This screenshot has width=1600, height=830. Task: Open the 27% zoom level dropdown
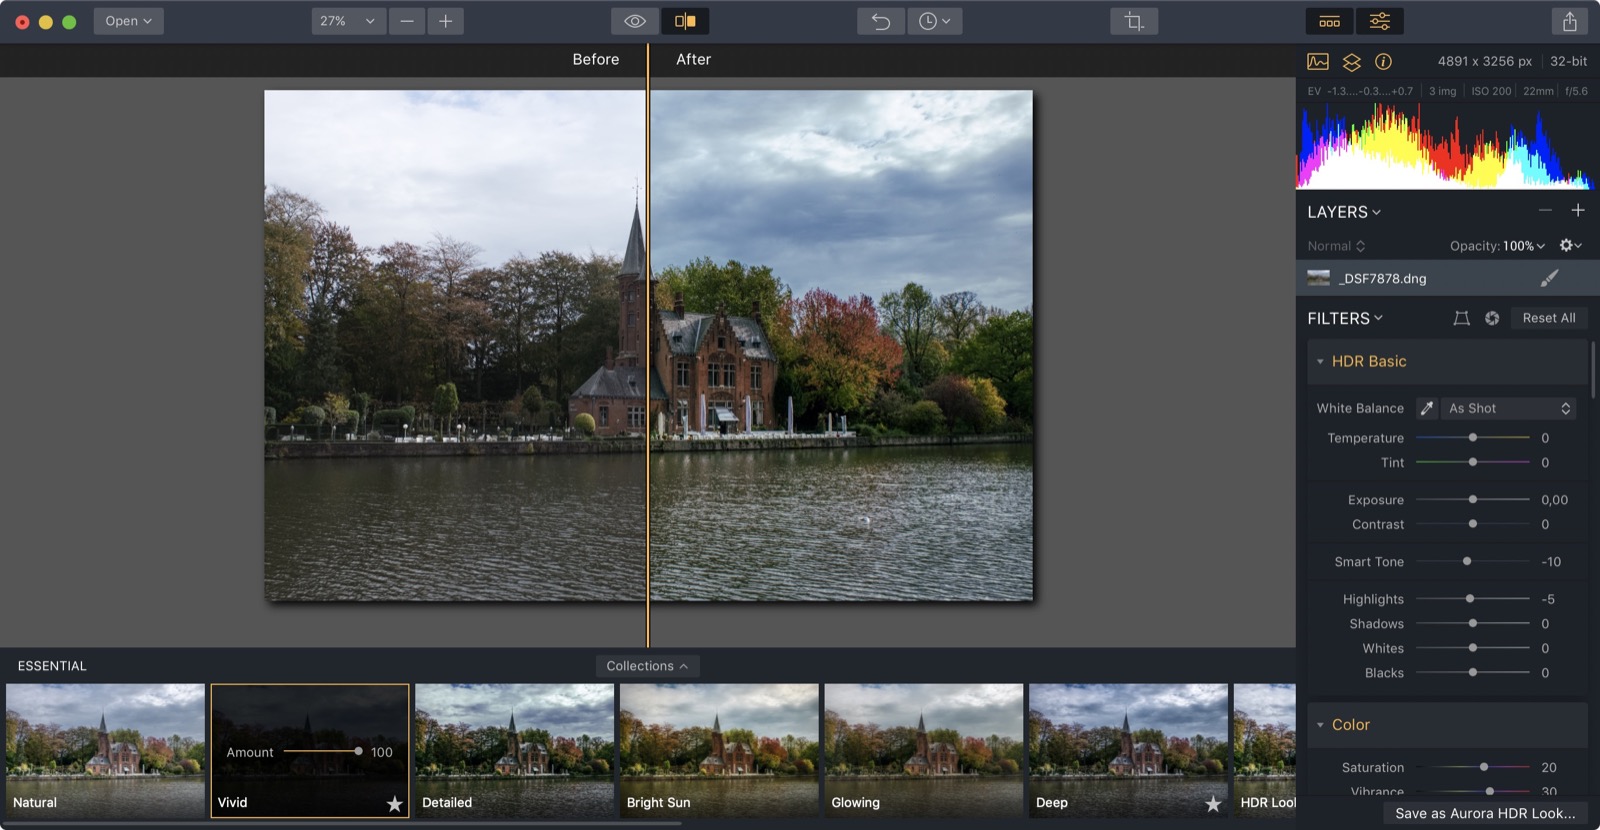[348, 21]
